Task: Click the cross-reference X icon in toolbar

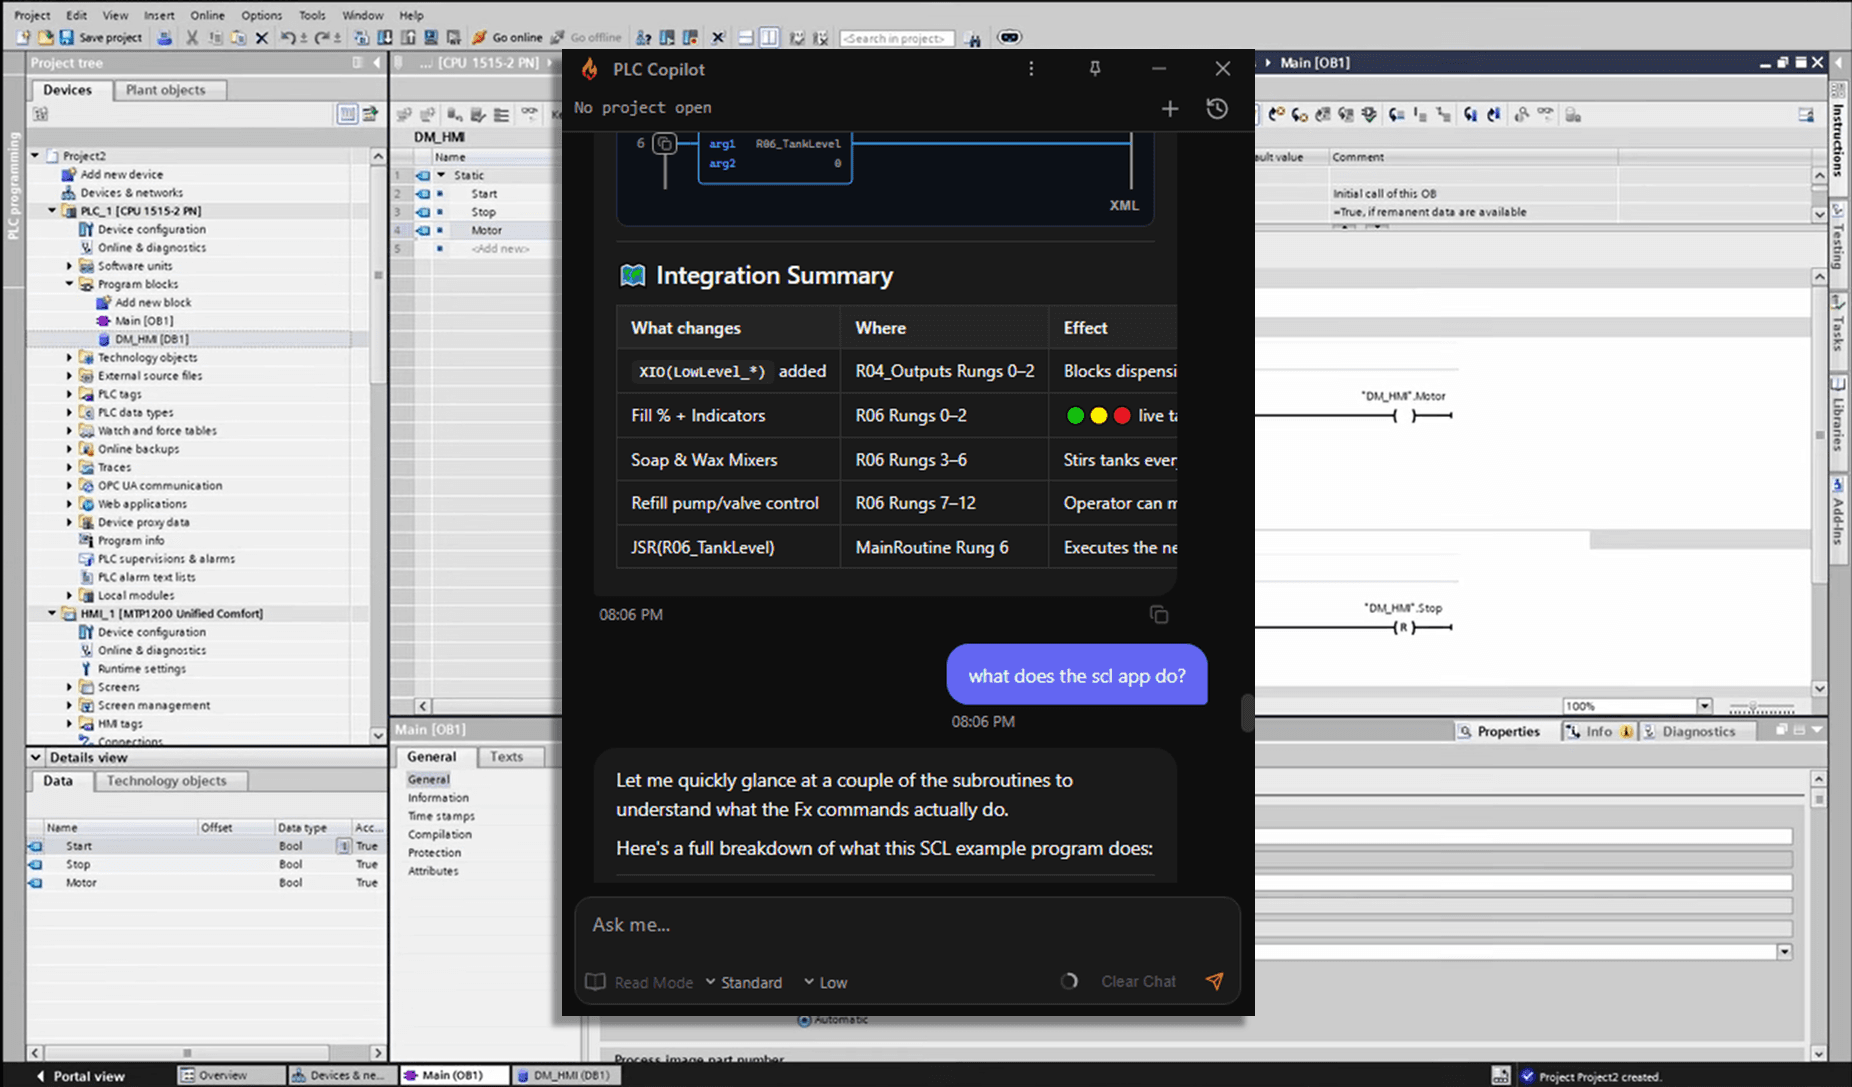Action: [x=718, y=38]
